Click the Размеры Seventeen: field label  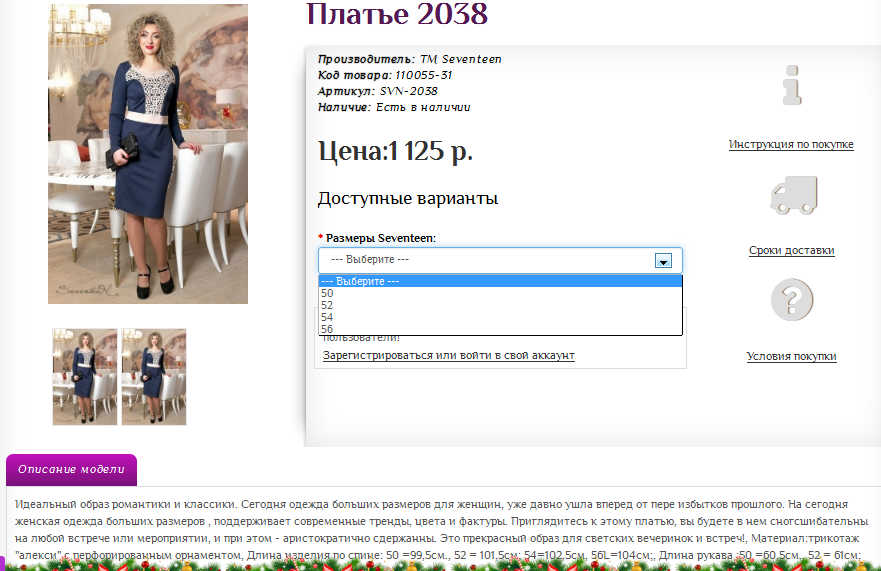click(x=380, y=238)
